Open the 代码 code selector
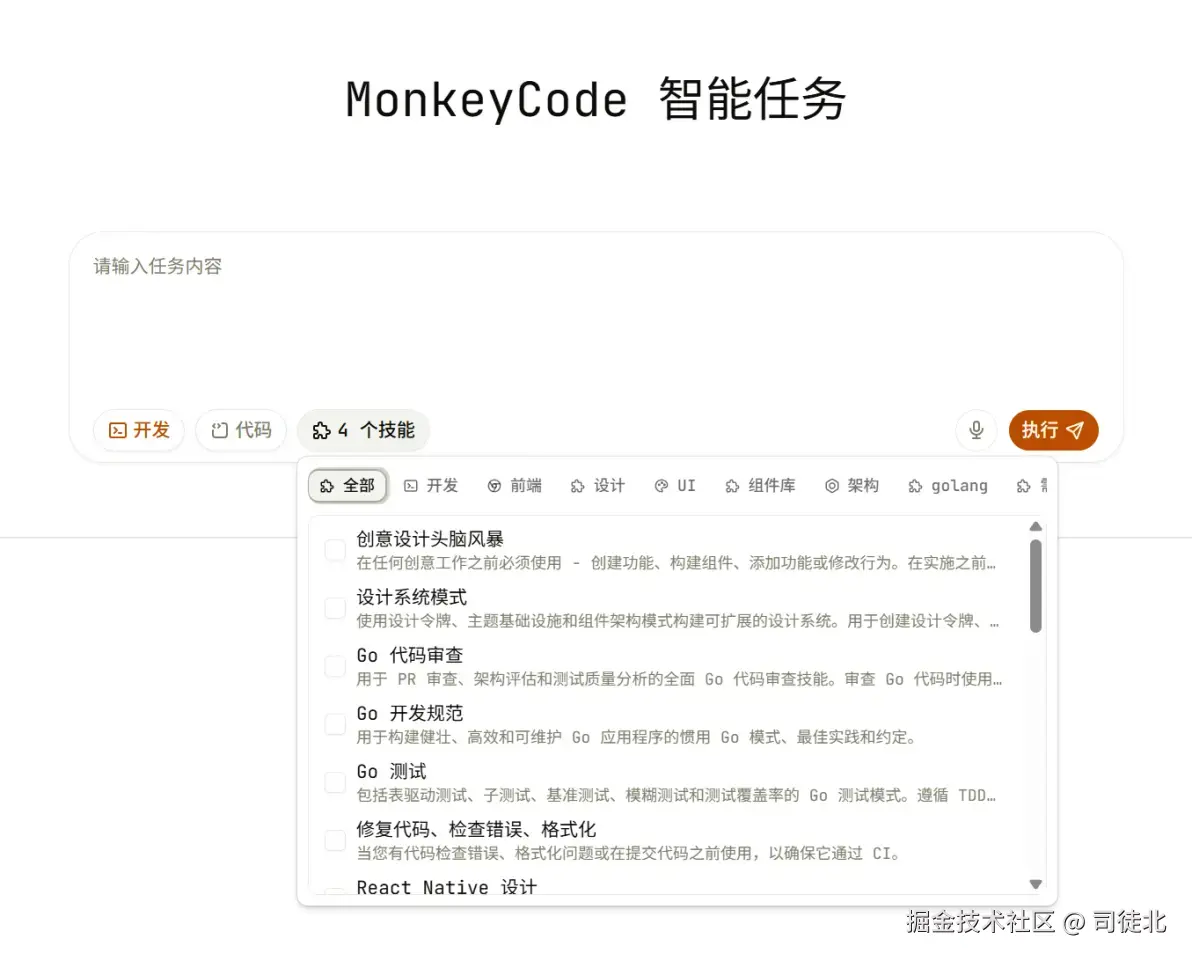Screen dimensions: 1192x961 tap(241, 430)
